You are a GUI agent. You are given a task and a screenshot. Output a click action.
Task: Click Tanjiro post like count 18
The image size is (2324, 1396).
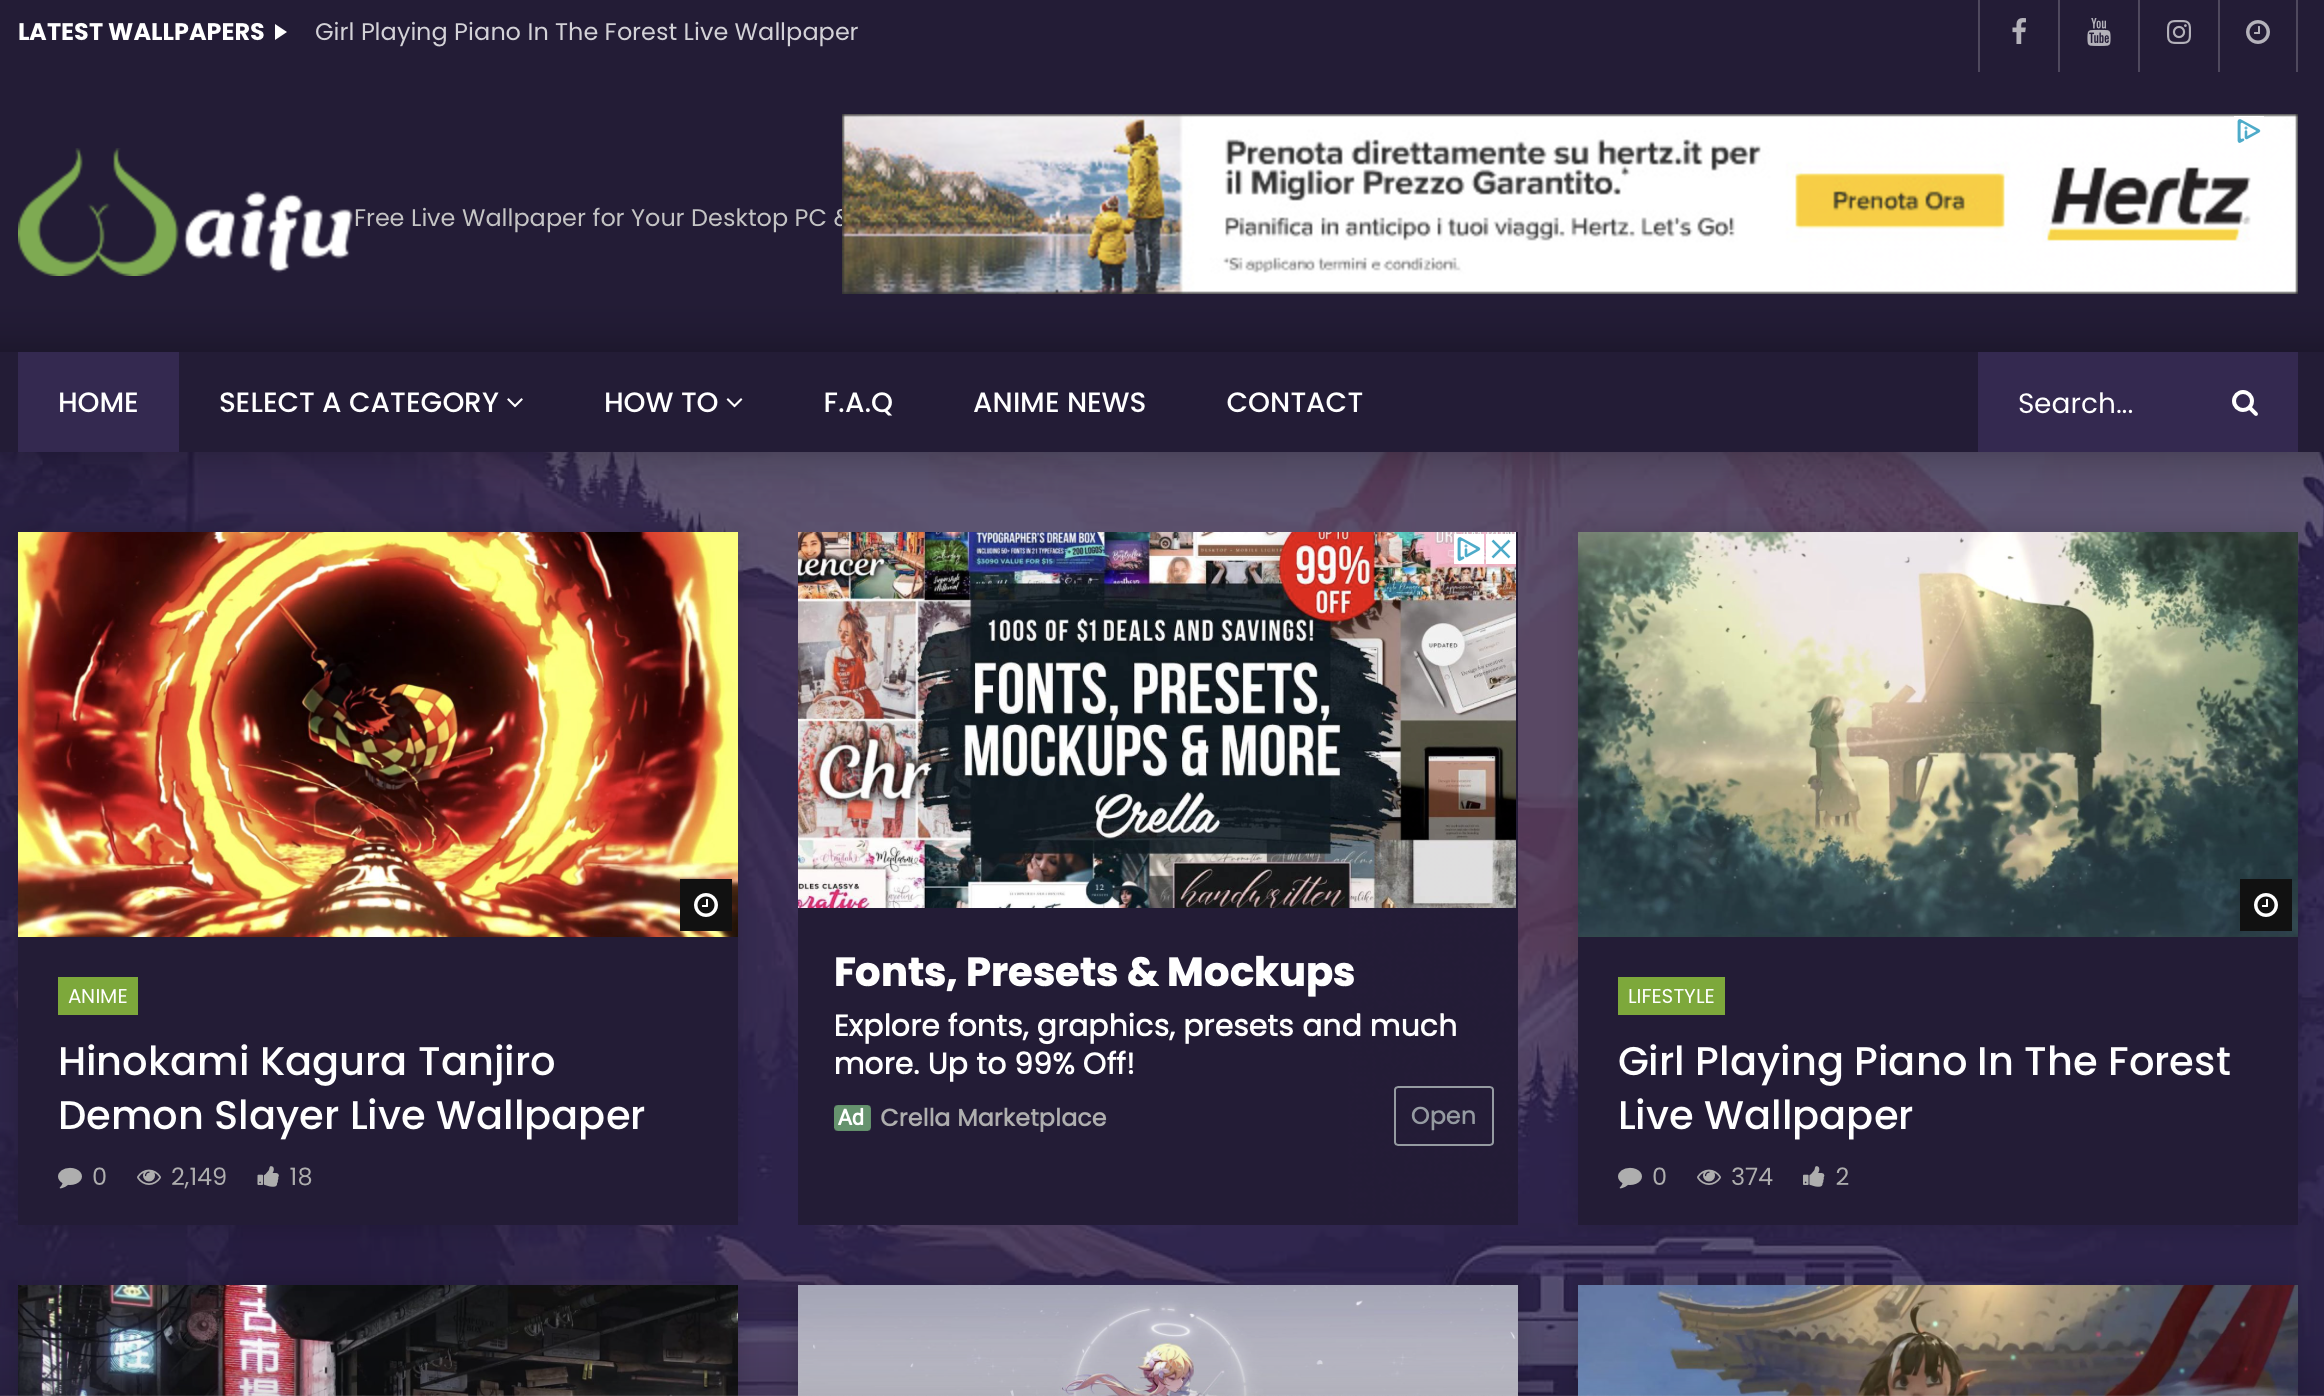tap(301, 1177)
